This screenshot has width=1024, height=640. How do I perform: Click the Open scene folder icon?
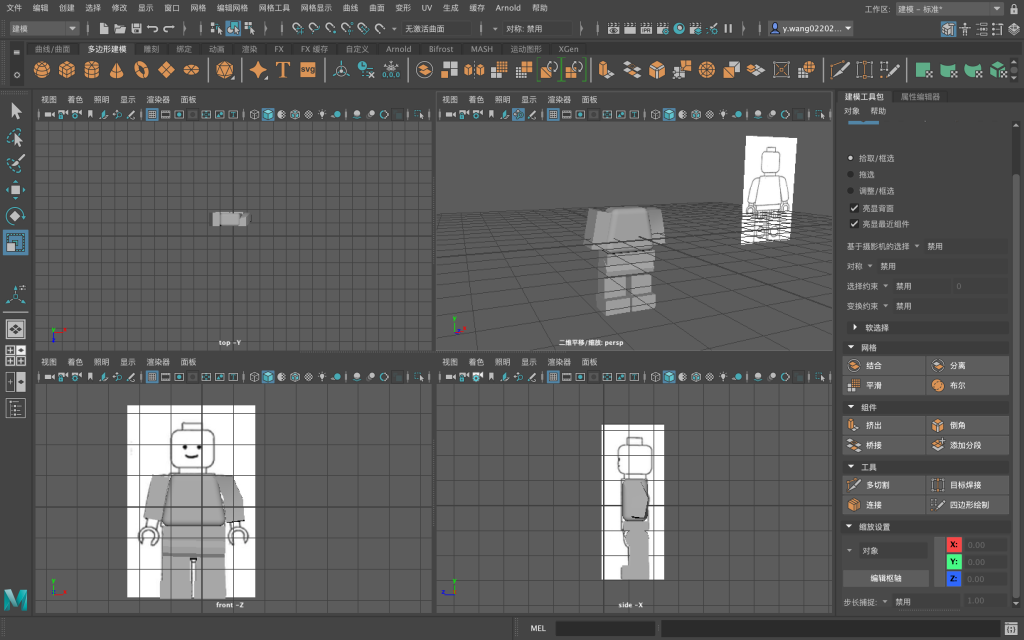tap(120, 28)
